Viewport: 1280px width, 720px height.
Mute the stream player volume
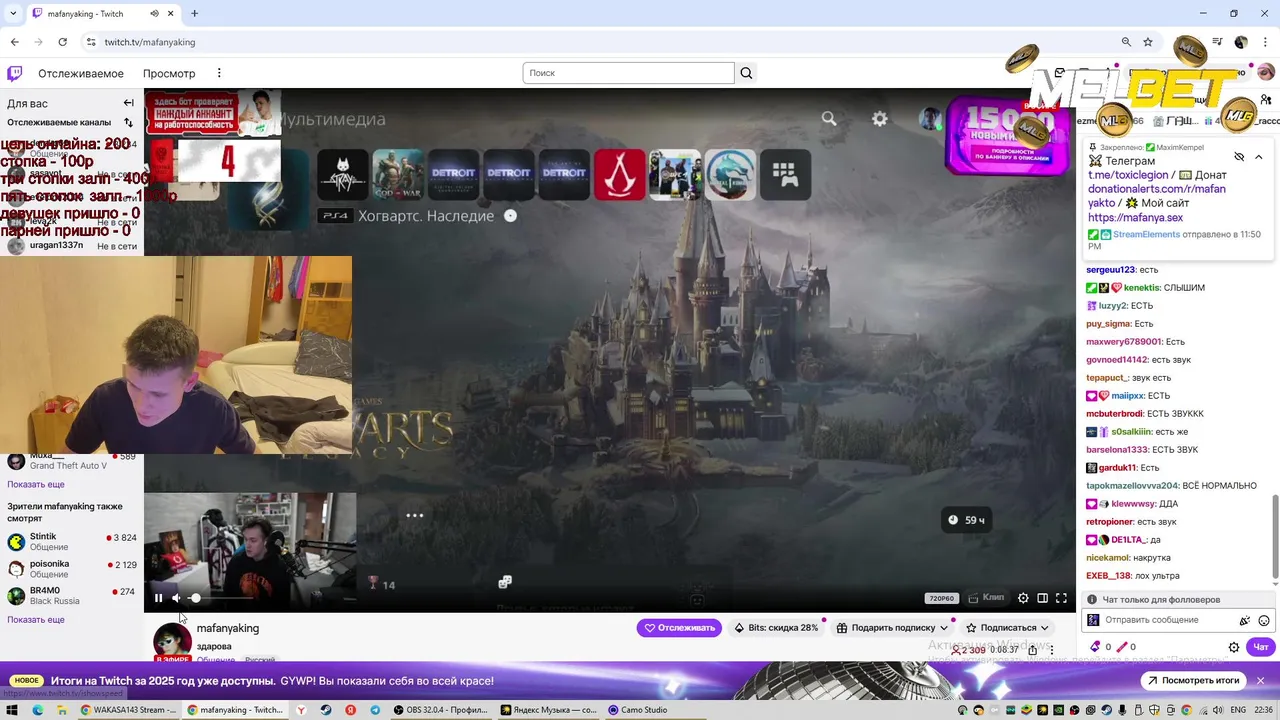pos(177,598)
